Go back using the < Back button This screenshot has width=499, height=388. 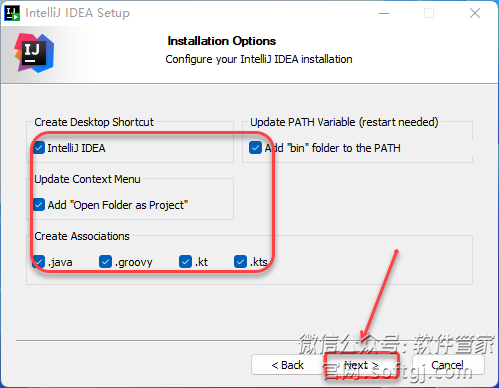287,365
